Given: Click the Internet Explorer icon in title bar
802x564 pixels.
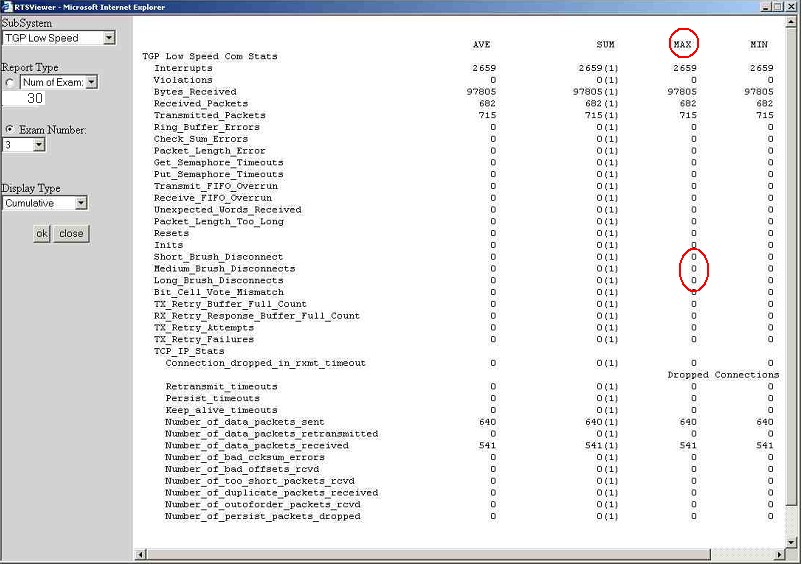Looking at the screenshot, I should pos(7,7).
